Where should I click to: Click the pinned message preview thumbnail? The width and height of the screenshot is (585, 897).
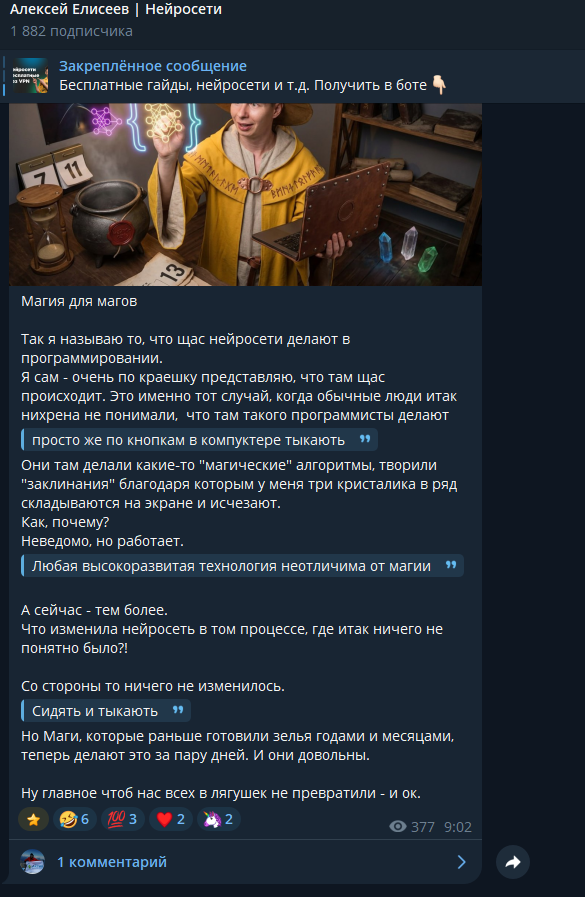pyautogui.click(x=30, y=76)
